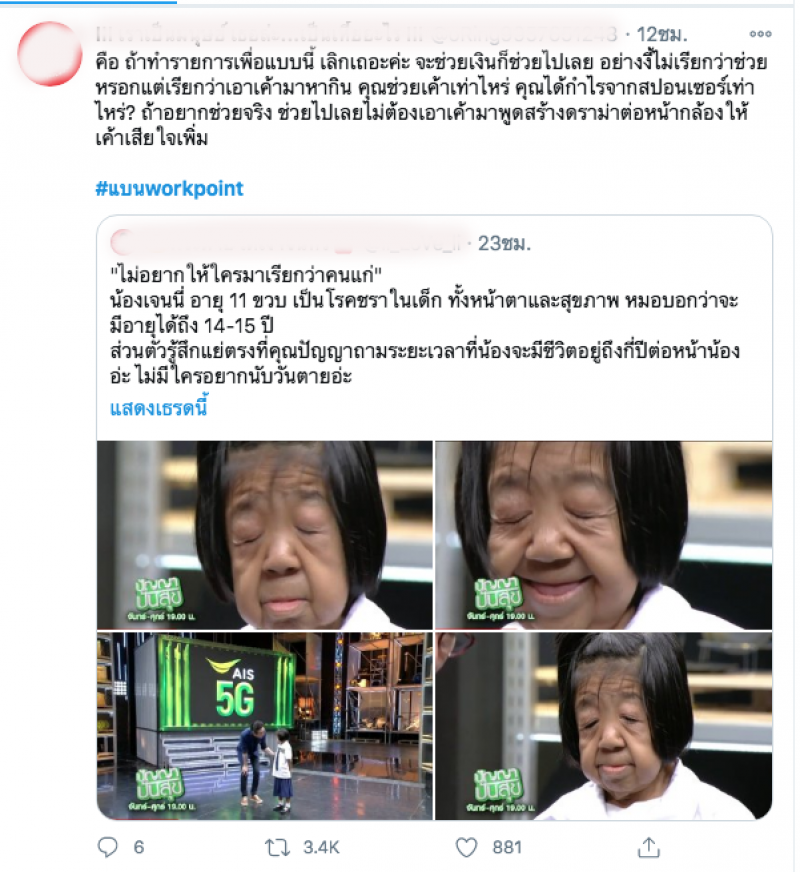The height and width of the screenshot is (872, 800).
Task: View the 3.4K retweet count
Action: 321,848
